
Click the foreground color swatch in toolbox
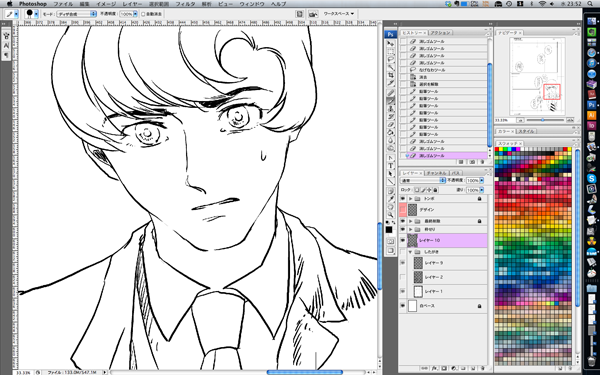(389, 230)
